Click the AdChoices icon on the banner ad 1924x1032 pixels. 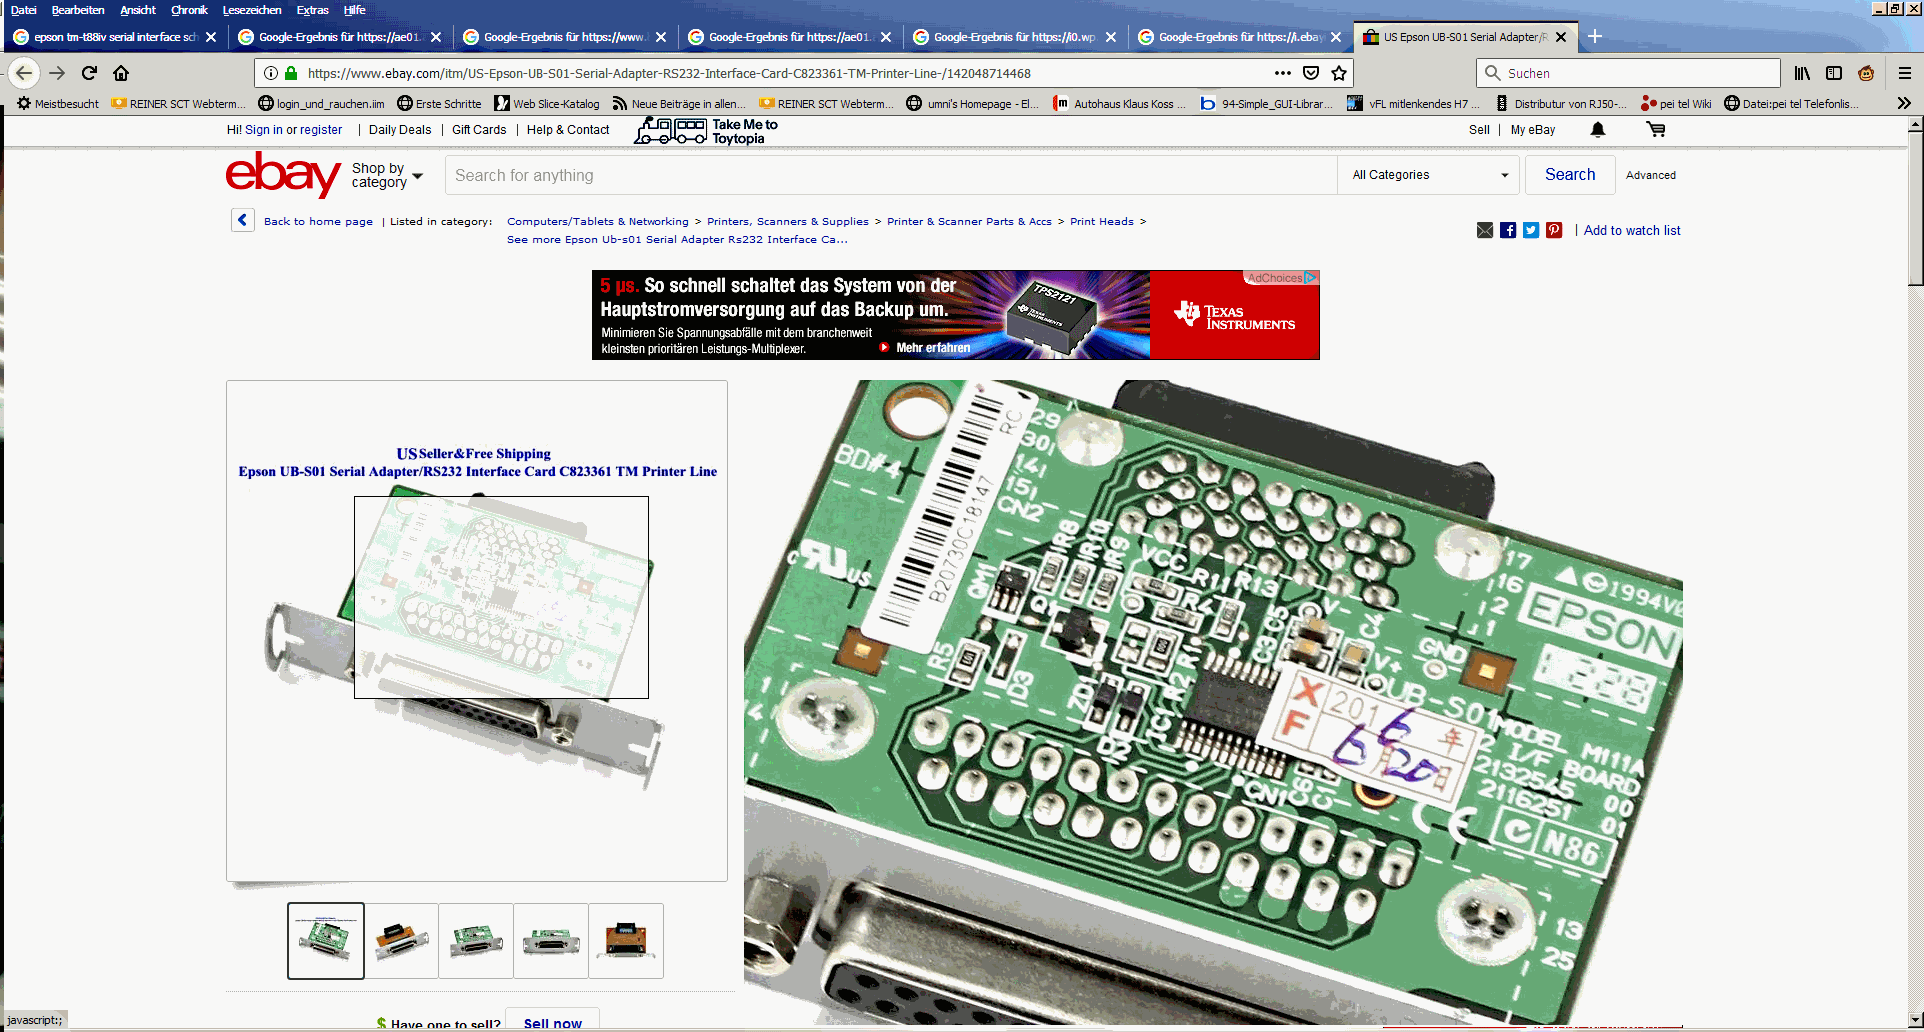tap(1310, 278)
